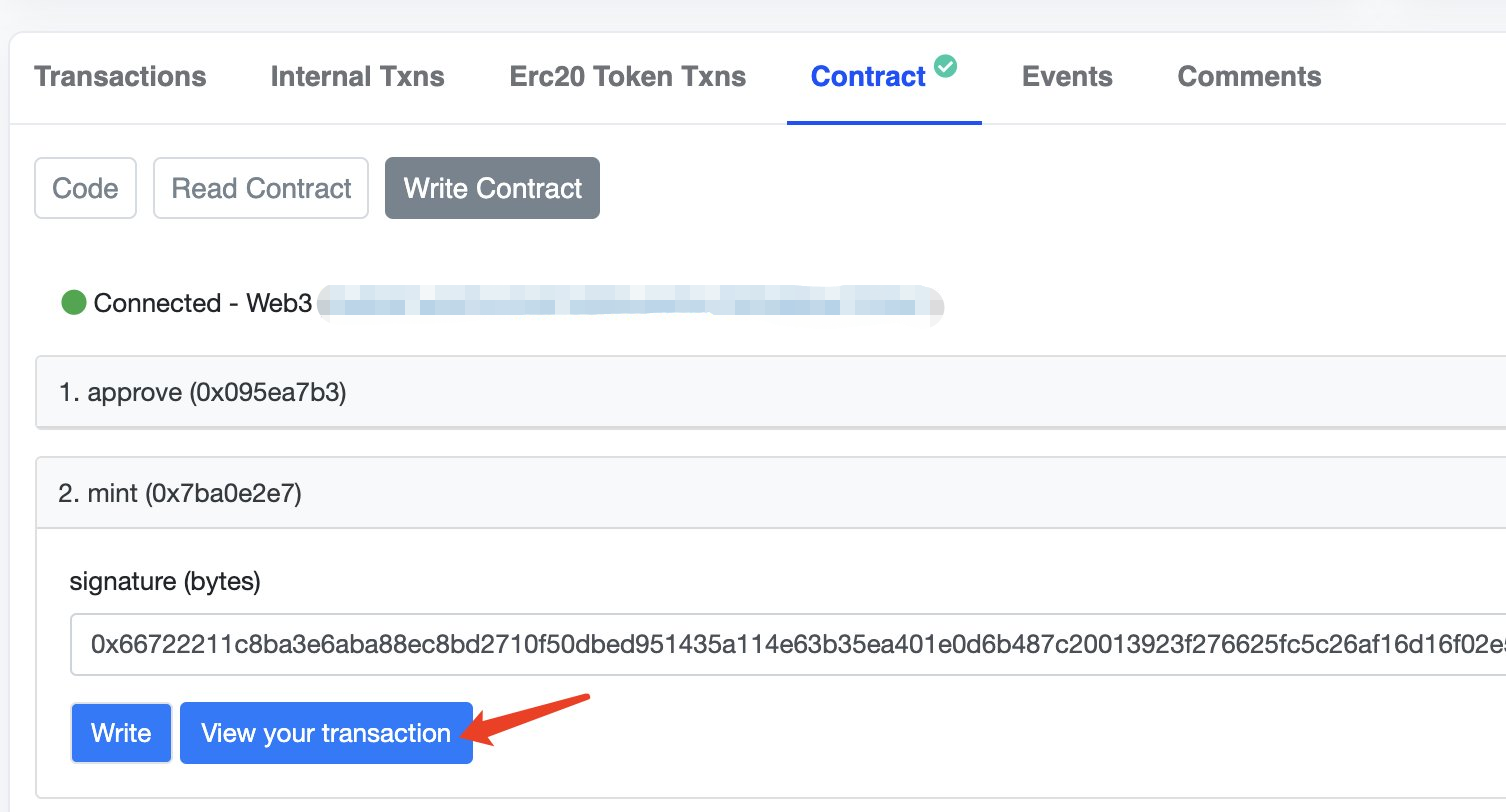Viewport: 1506px width, 812px height.
Task: Show the Comments tab
Action: tap(1249, 77)
